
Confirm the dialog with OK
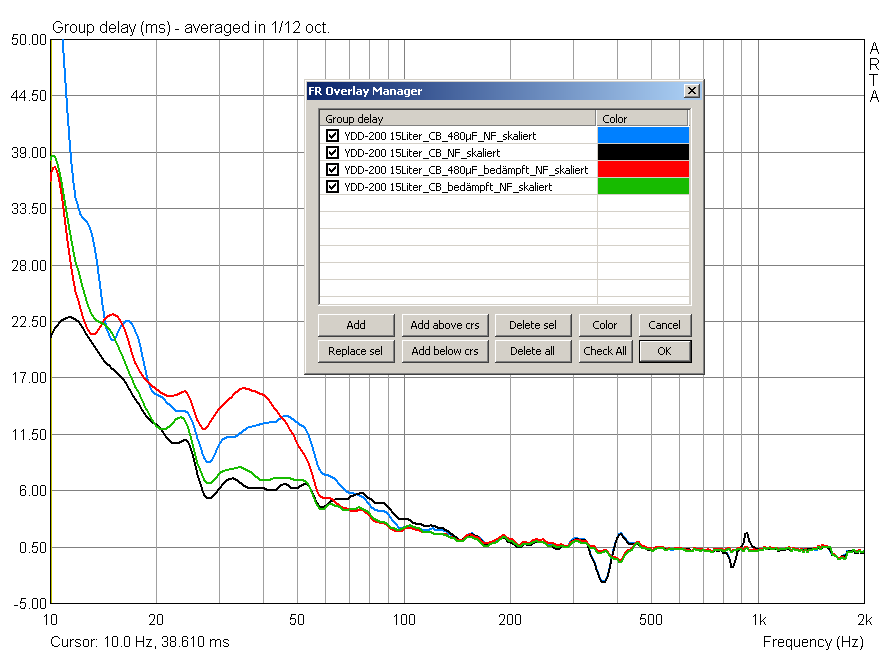coord(664,351)
